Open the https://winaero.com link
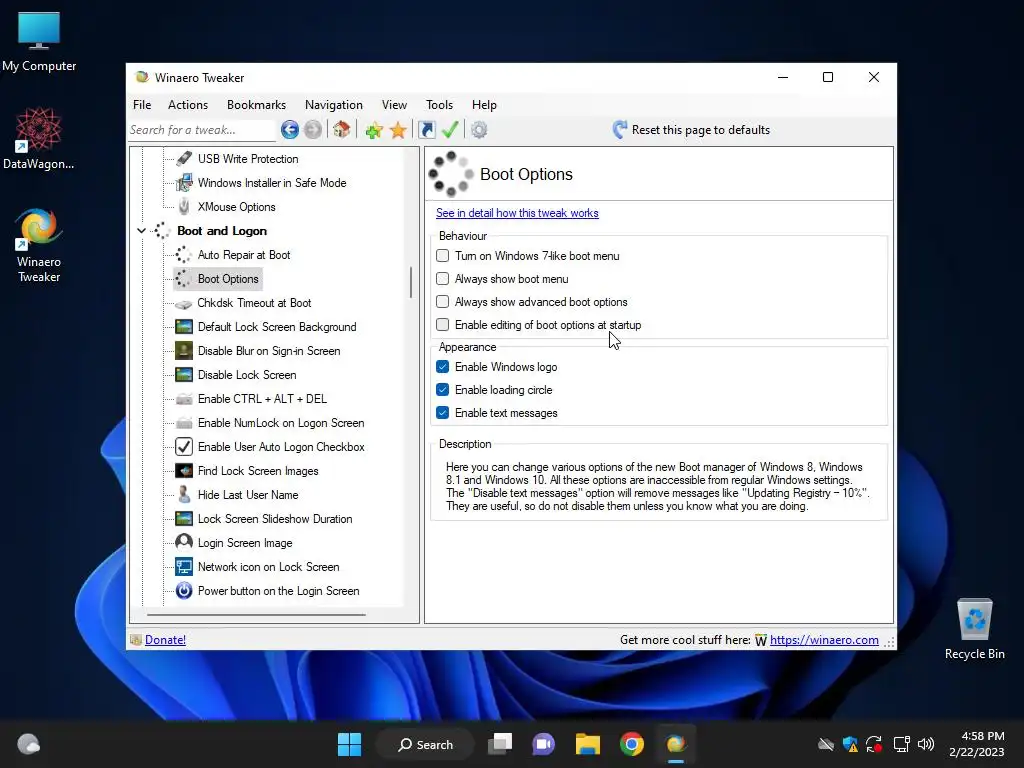1024x768 pixels. (824, 640)
